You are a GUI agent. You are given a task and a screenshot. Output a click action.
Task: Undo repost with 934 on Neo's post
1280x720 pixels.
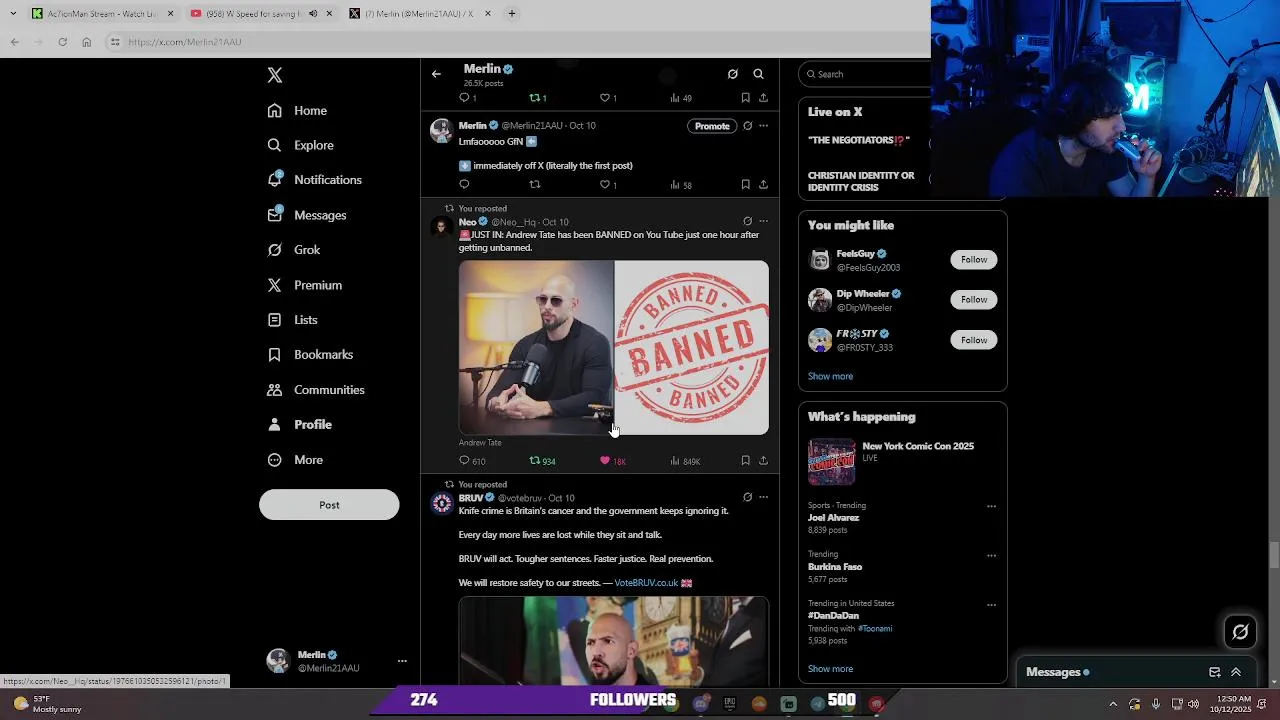point(542,461)
